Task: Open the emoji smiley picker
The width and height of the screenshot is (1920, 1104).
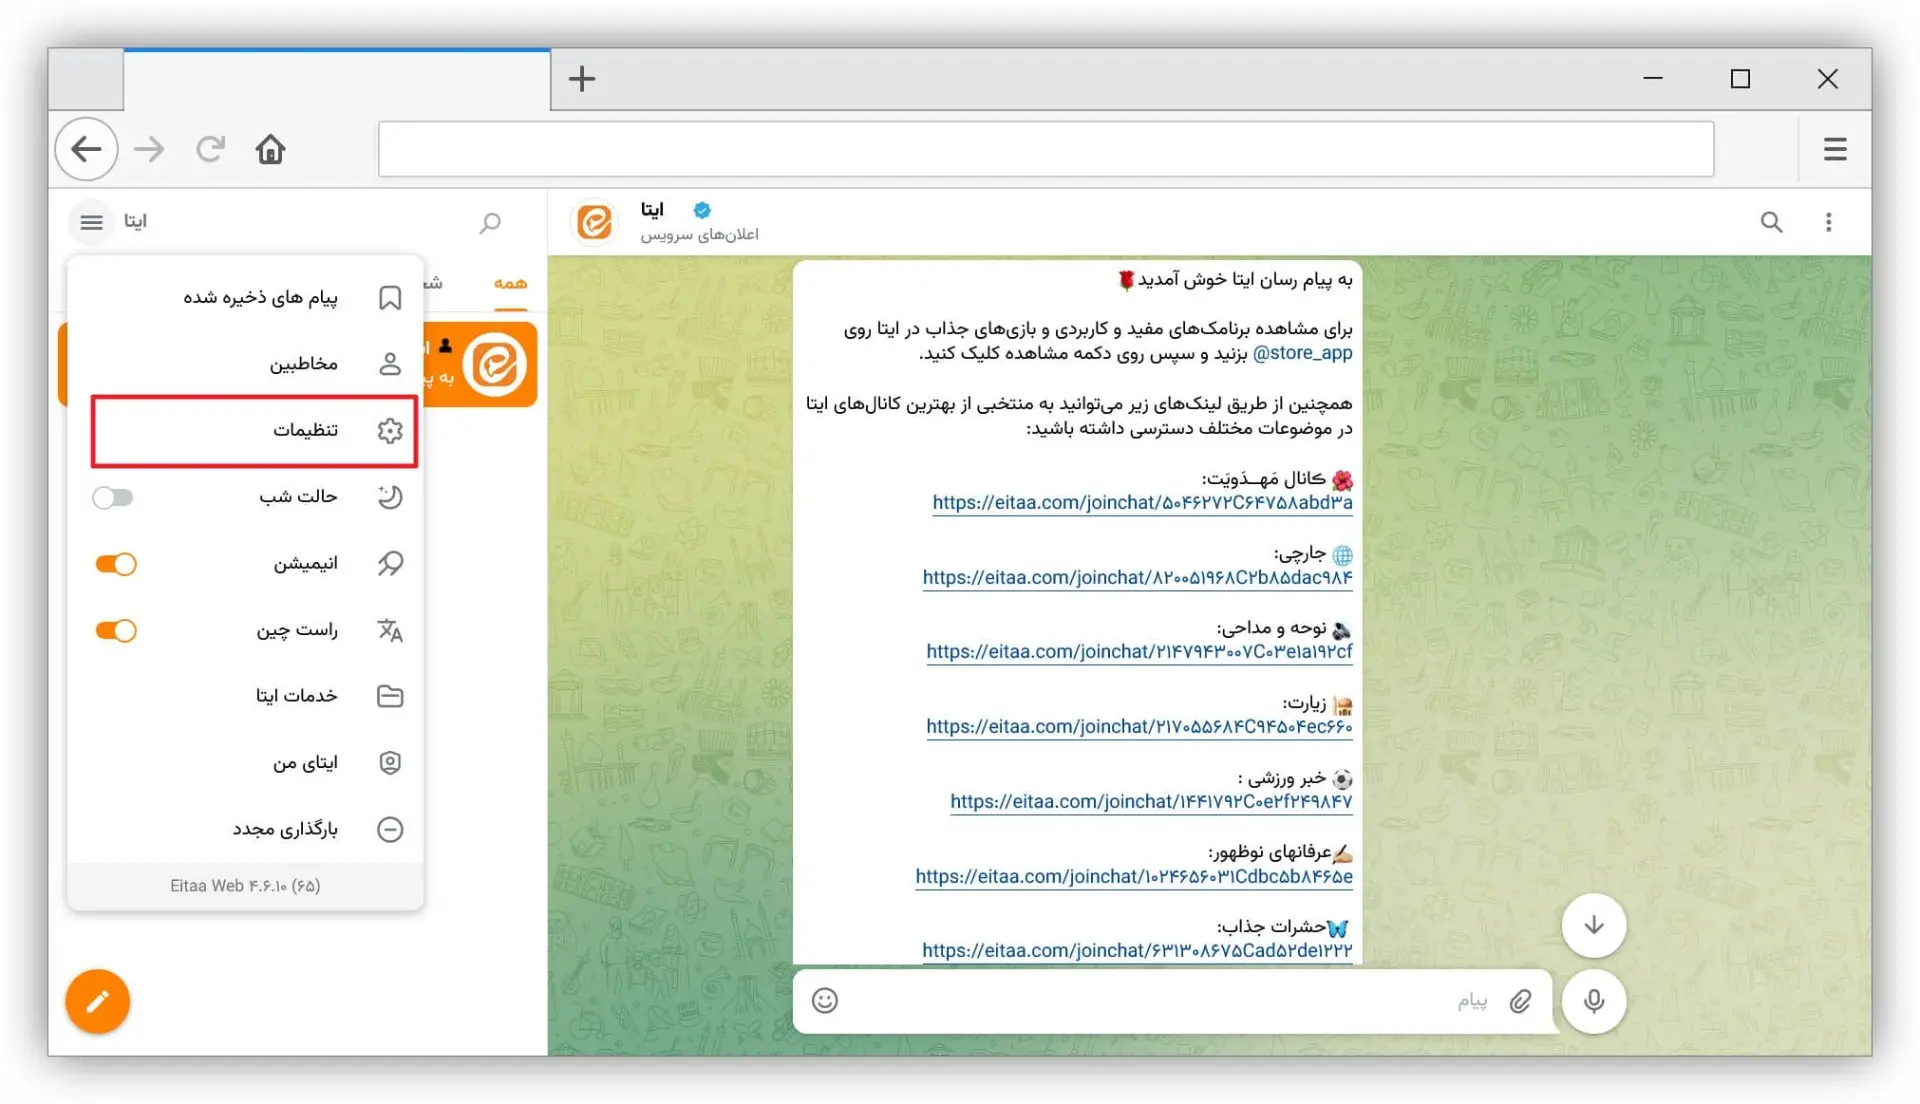Action: tap(825, 1001)
